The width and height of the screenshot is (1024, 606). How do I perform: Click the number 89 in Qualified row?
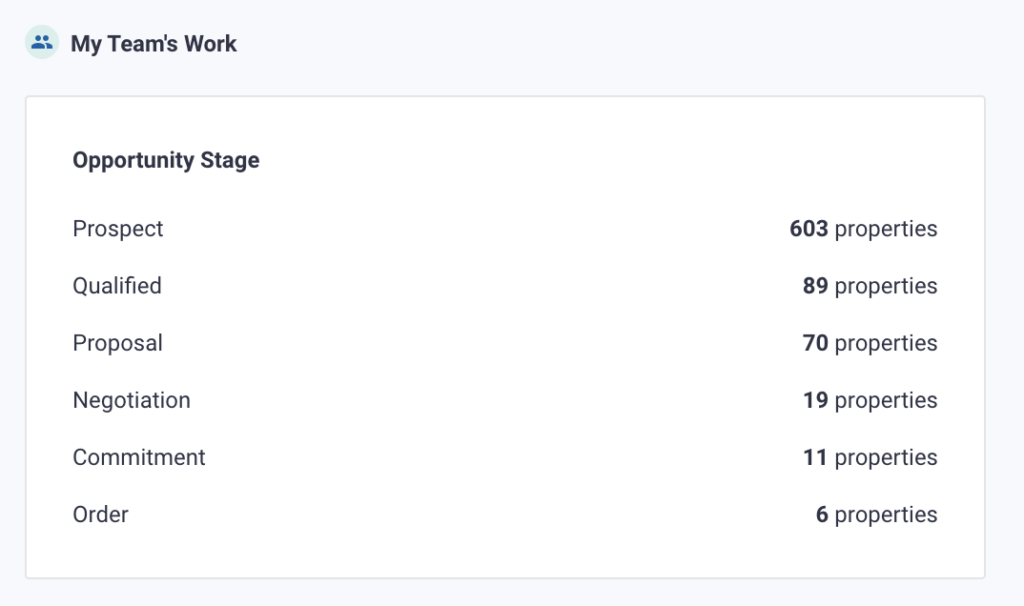tap(815, 286)
